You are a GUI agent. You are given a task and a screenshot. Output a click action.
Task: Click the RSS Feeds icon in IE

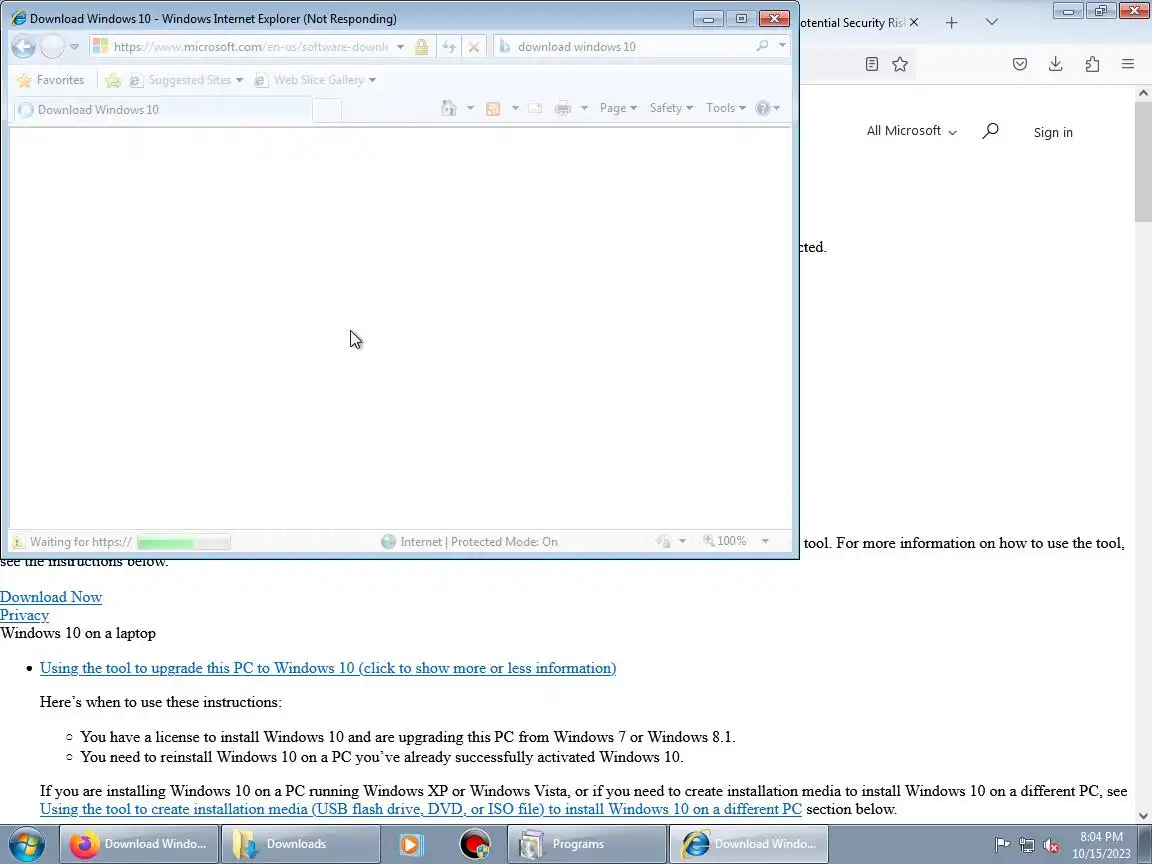(493, 108)
